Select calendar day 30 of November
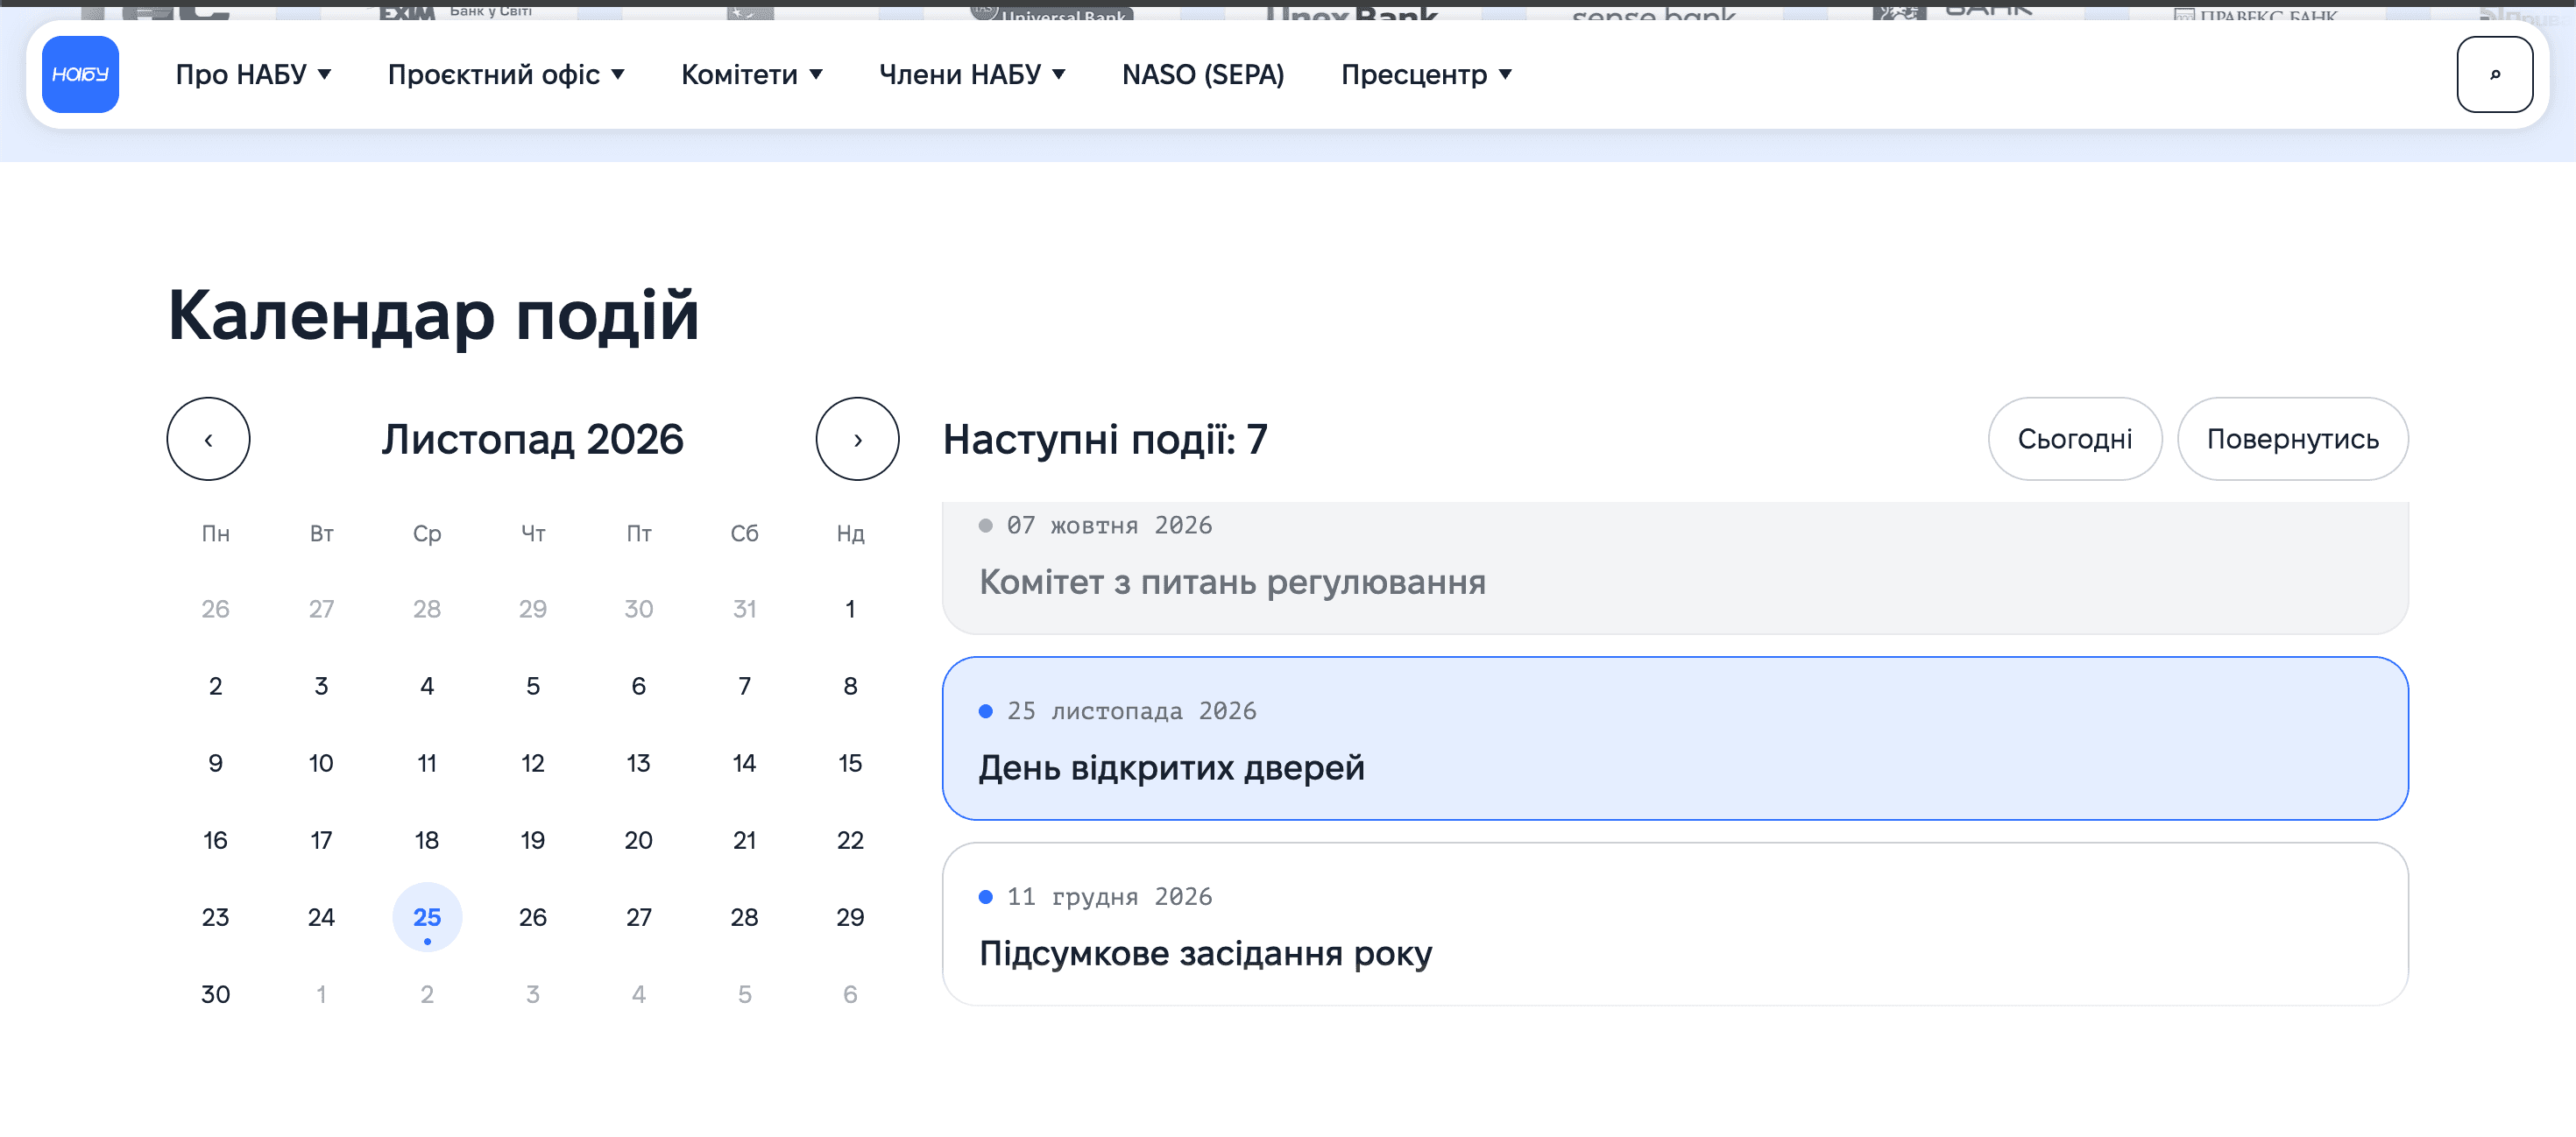 click(215, 994)
